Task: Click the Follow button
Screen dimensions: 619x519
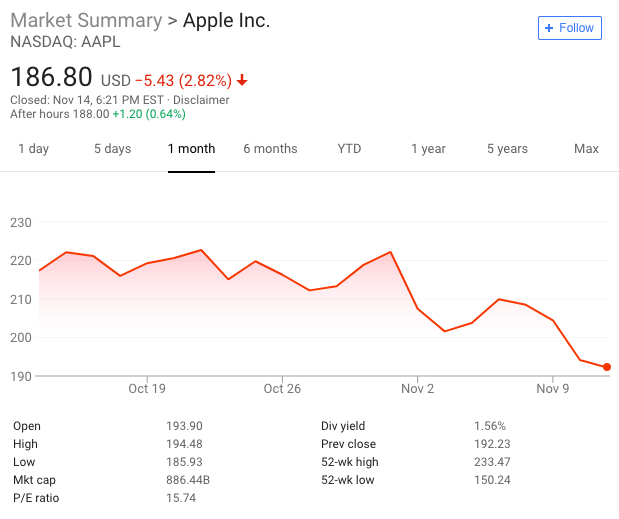Action: (569, 28)
